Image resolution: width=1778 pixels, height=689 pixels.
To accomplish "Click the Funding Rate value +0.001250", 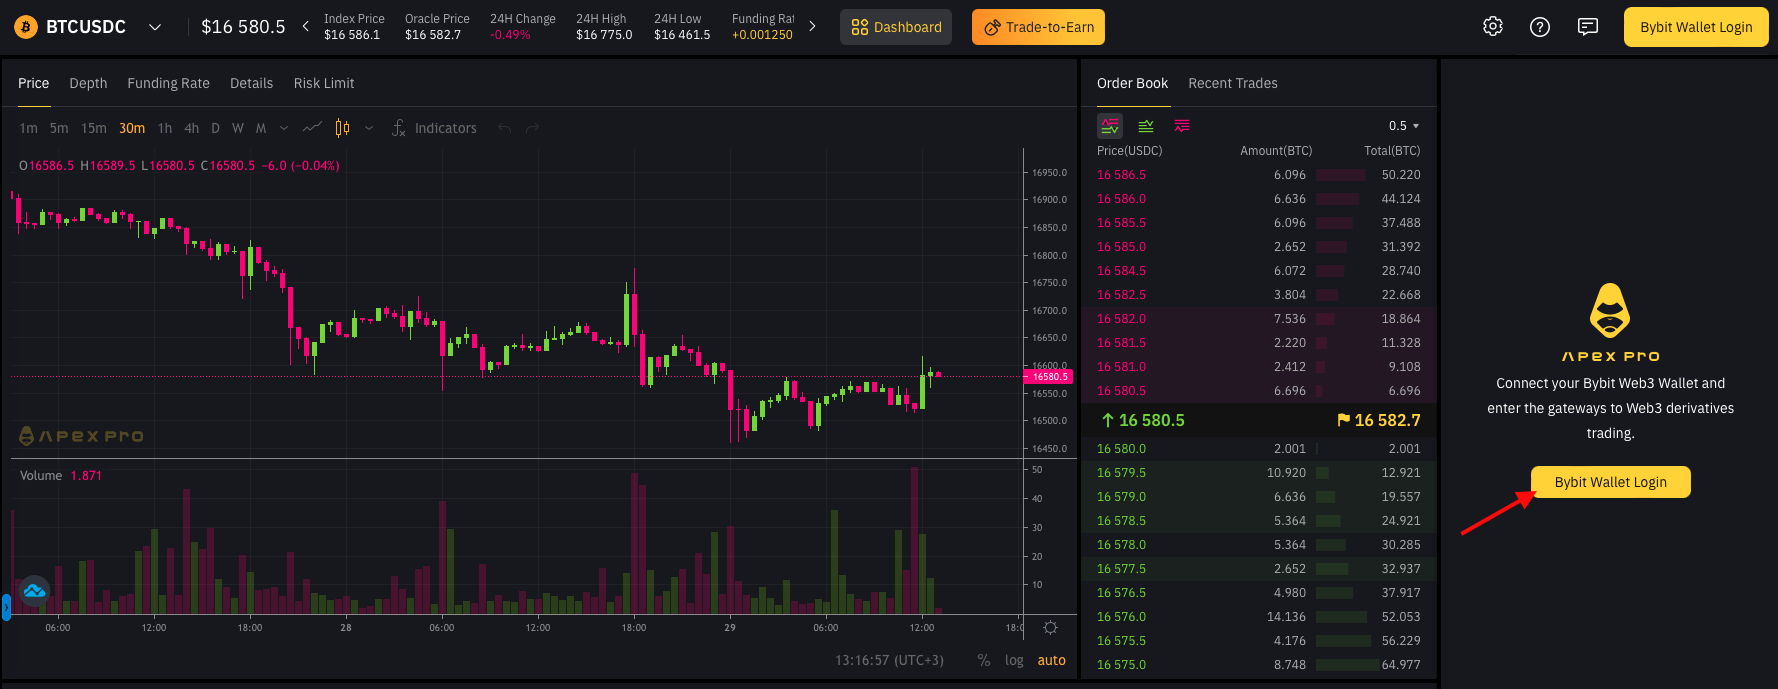I will click(x=762, y=35).
